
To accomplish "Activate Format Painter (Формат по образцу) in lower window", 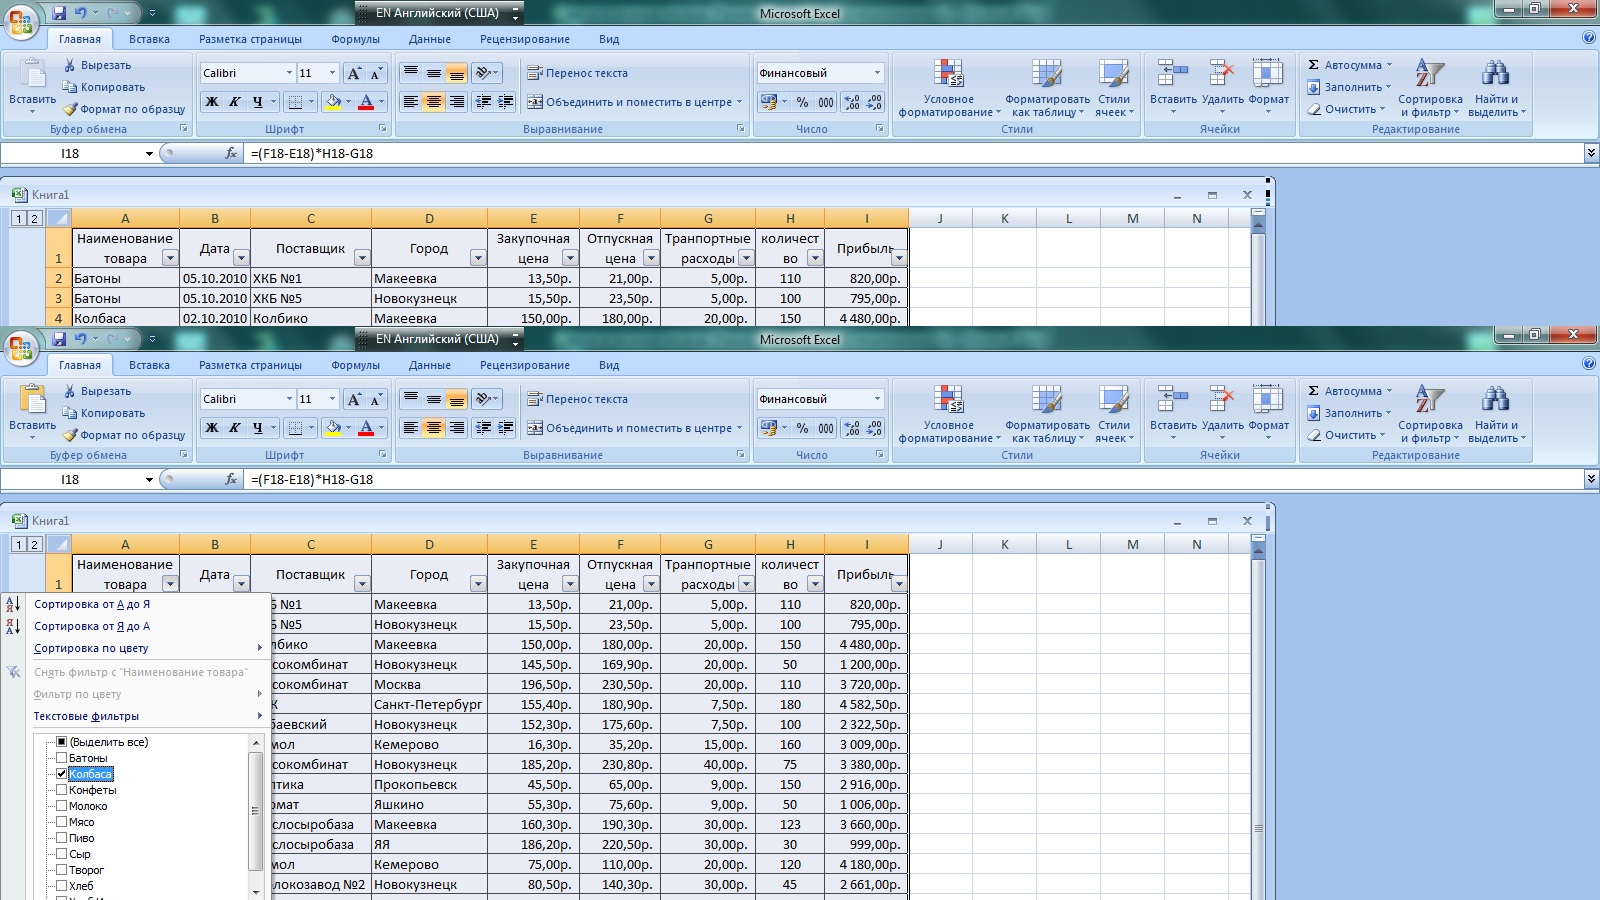I will pos(124,435).
